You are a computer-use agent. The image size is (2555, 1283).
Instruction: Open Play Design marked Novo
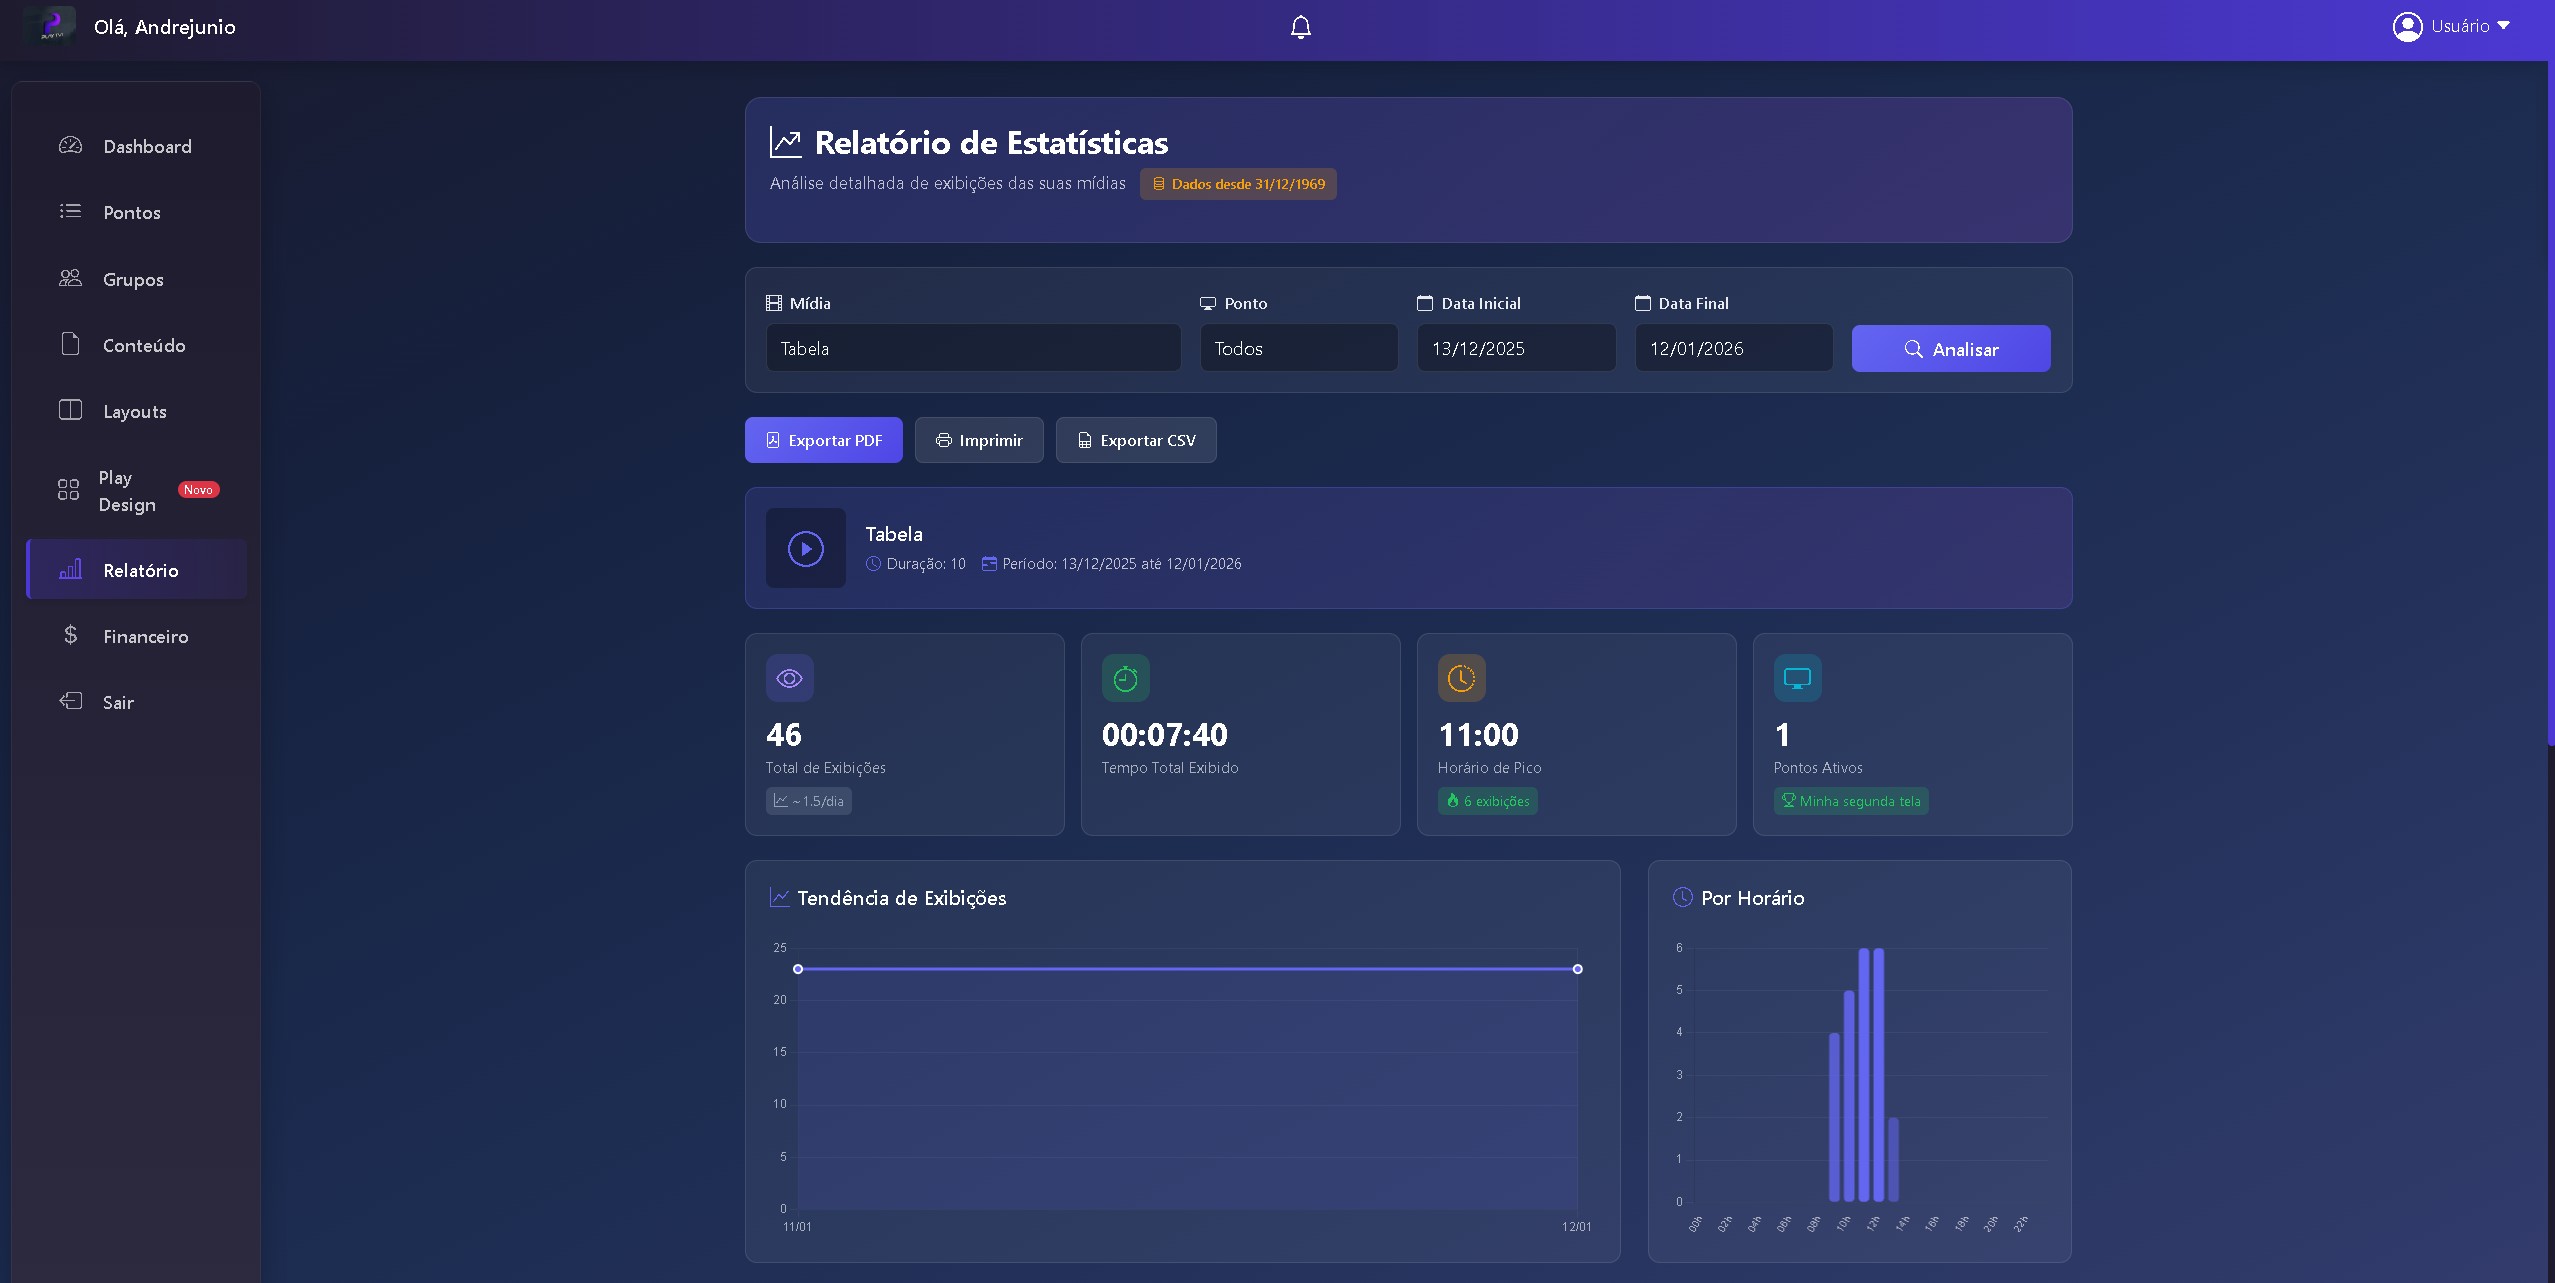click(x=127, y=491)
